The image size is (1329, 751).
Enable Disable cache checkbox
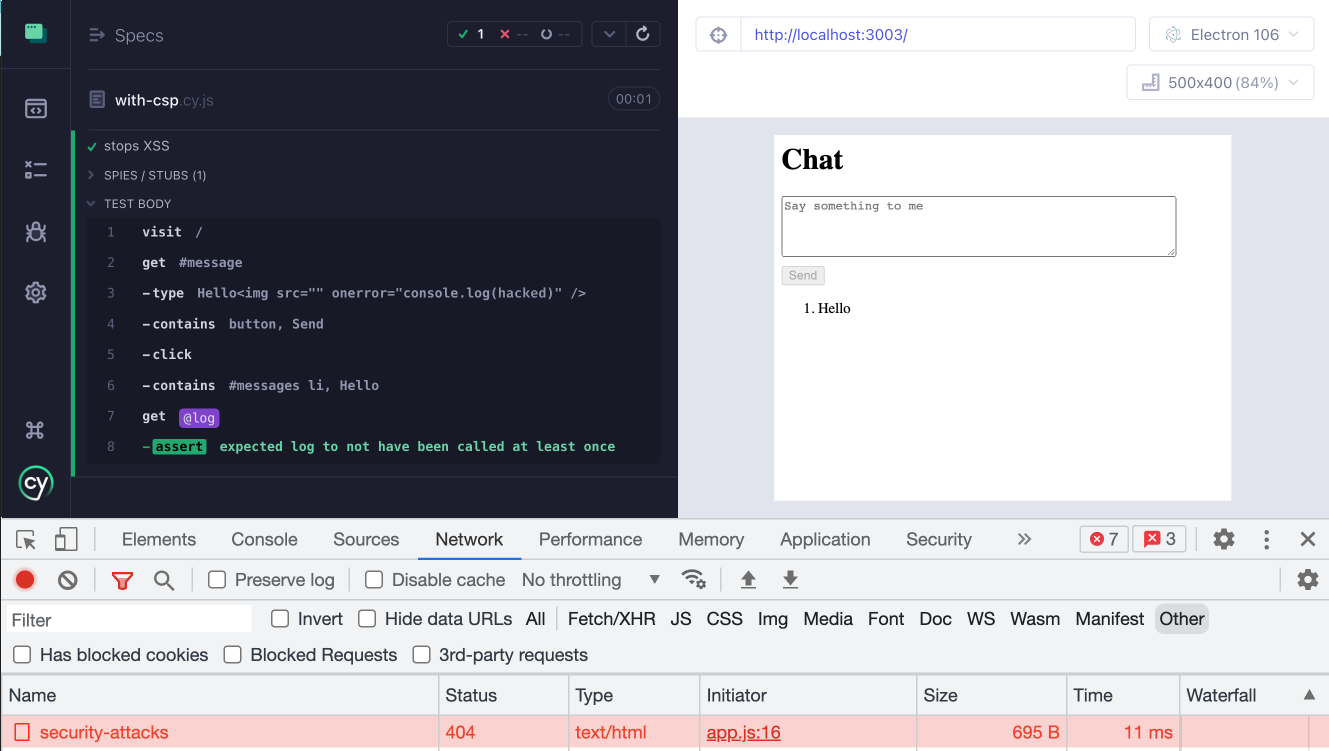pos(374,580)
